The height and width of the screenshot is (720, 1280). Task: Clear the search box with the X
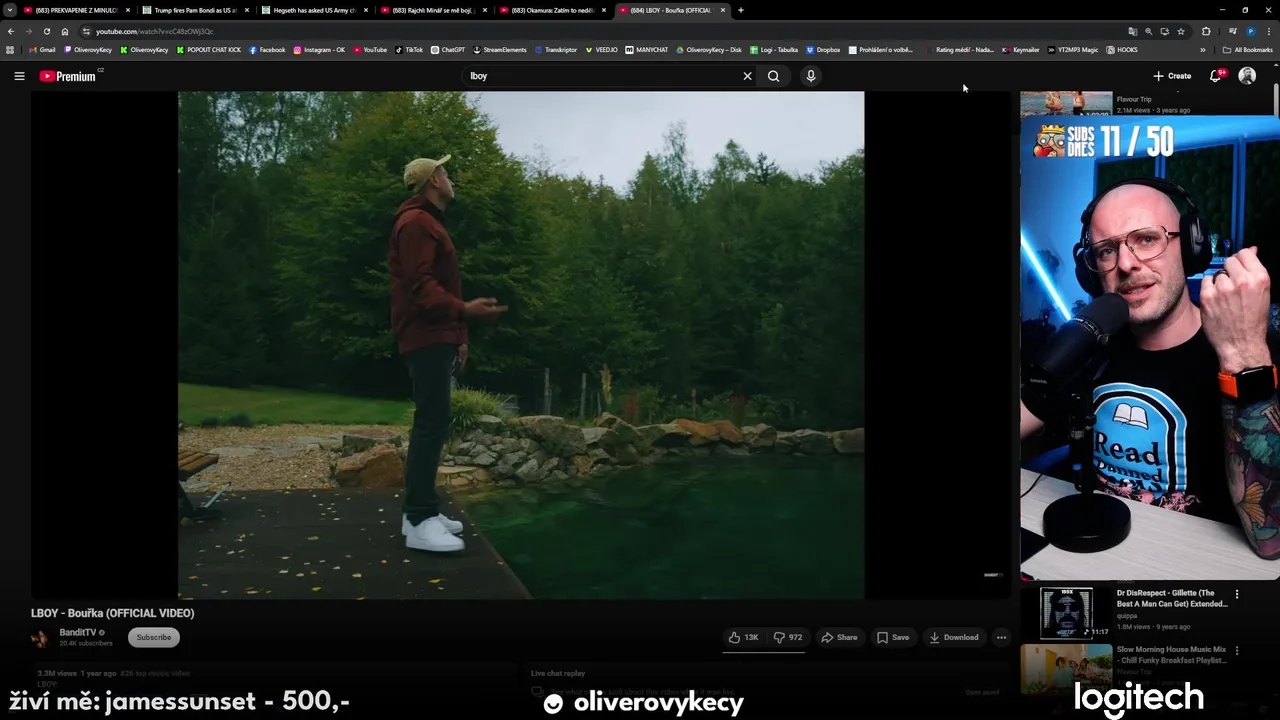tap(747, 76)
